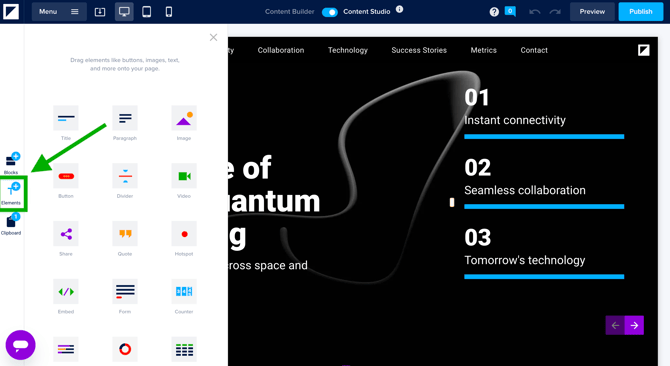670x366 pixels.
Task: Click the blue bar under Seamless collaboration
Action: [544, 207]
